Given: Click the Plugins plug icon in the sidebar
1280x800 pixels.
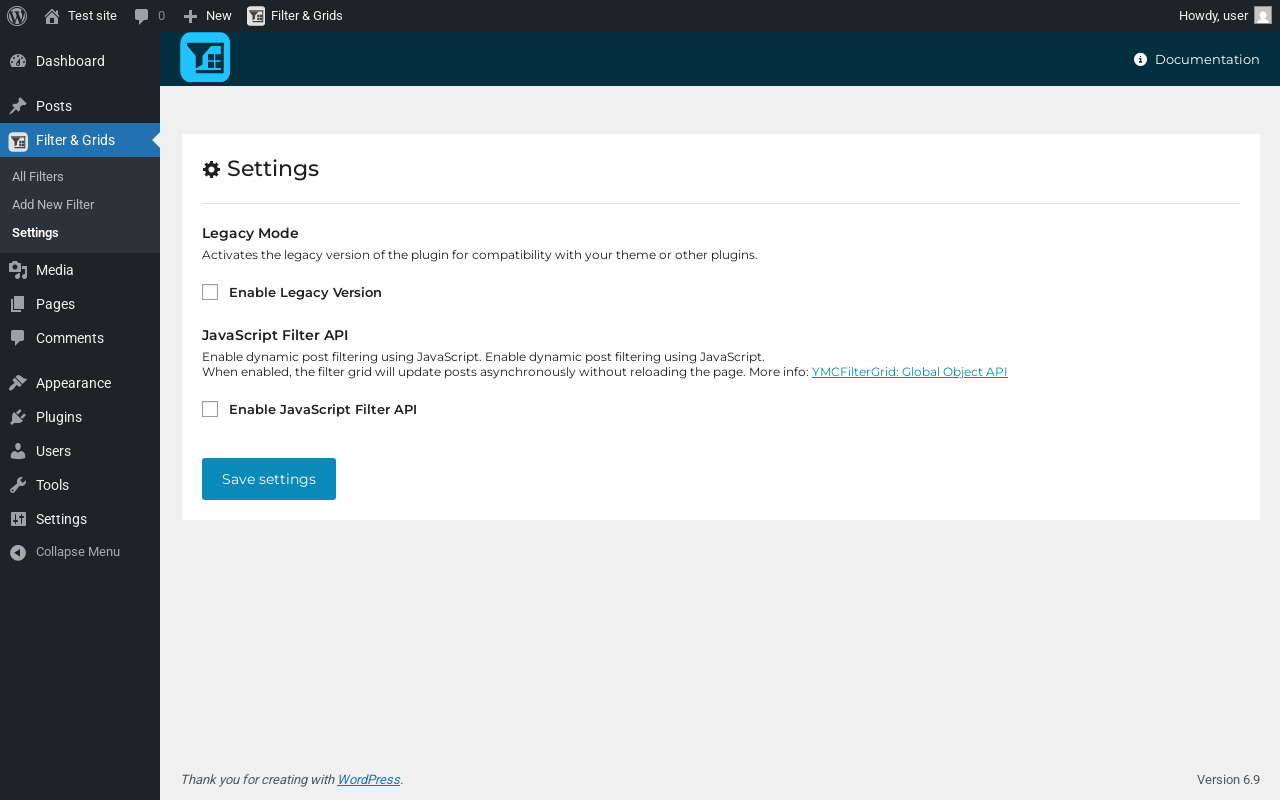Looking at the screenshot, I should click(x=18, y=417).
